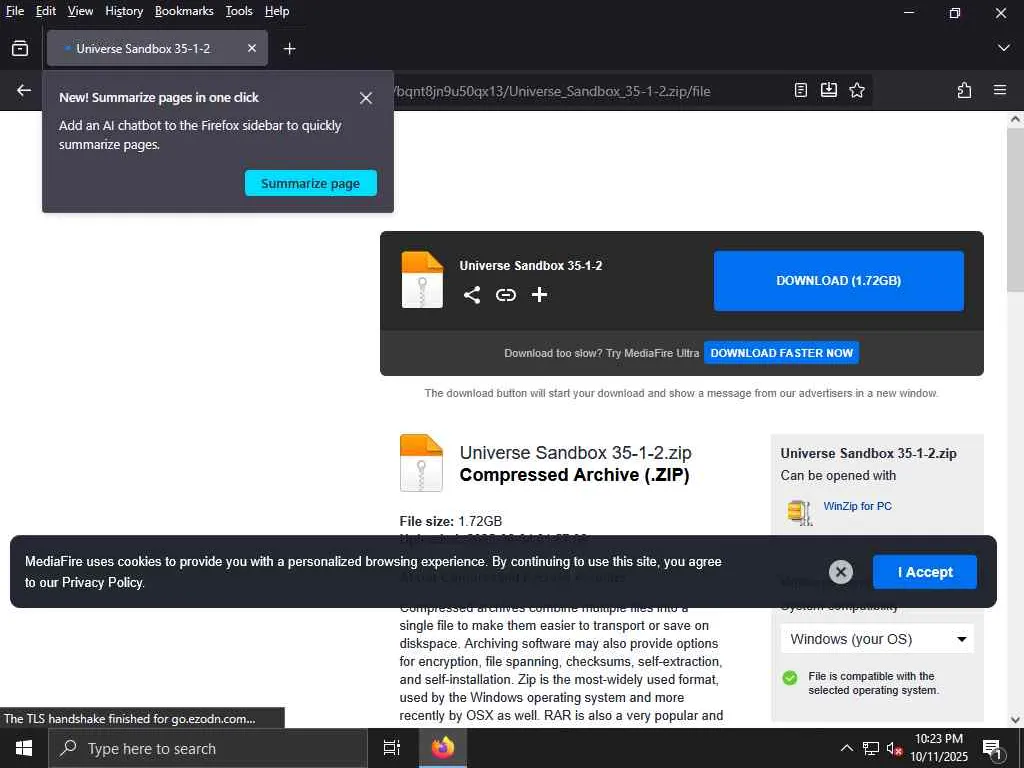Show hidden system tray icons
The image size is (1024, 768).
tap(846, 748)
